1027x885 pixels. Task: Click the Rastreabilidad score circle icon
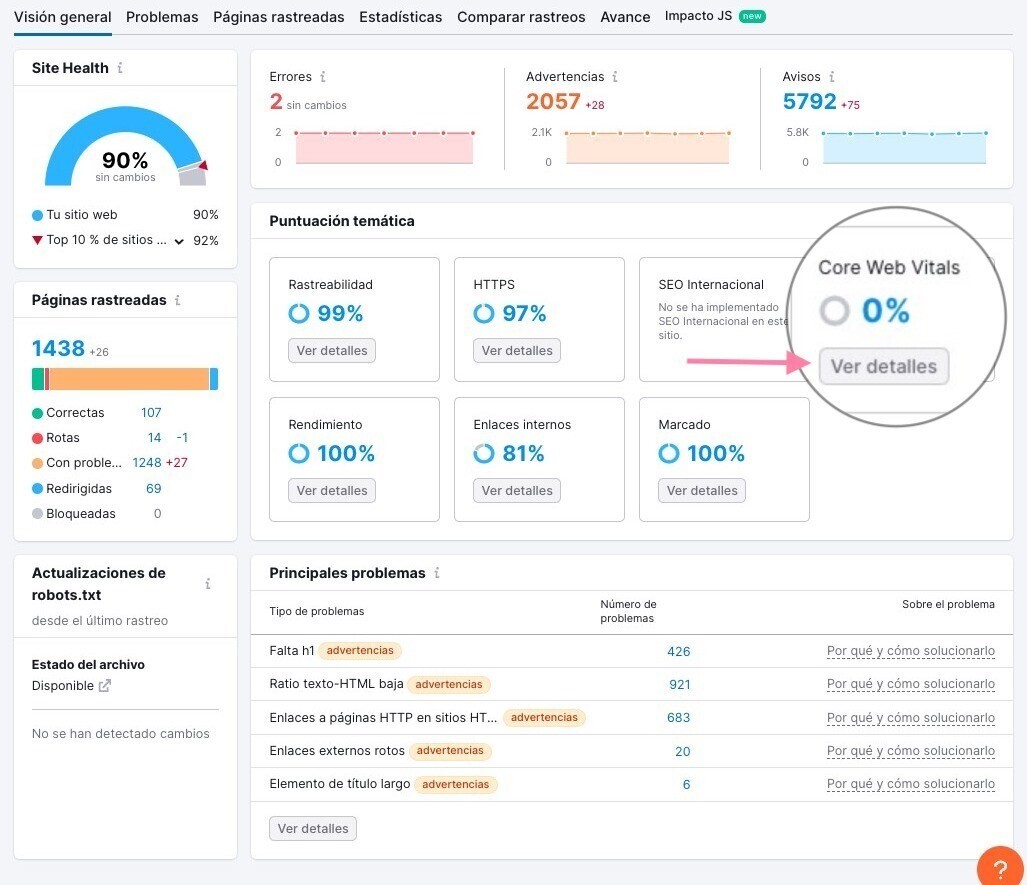[298, 313]
